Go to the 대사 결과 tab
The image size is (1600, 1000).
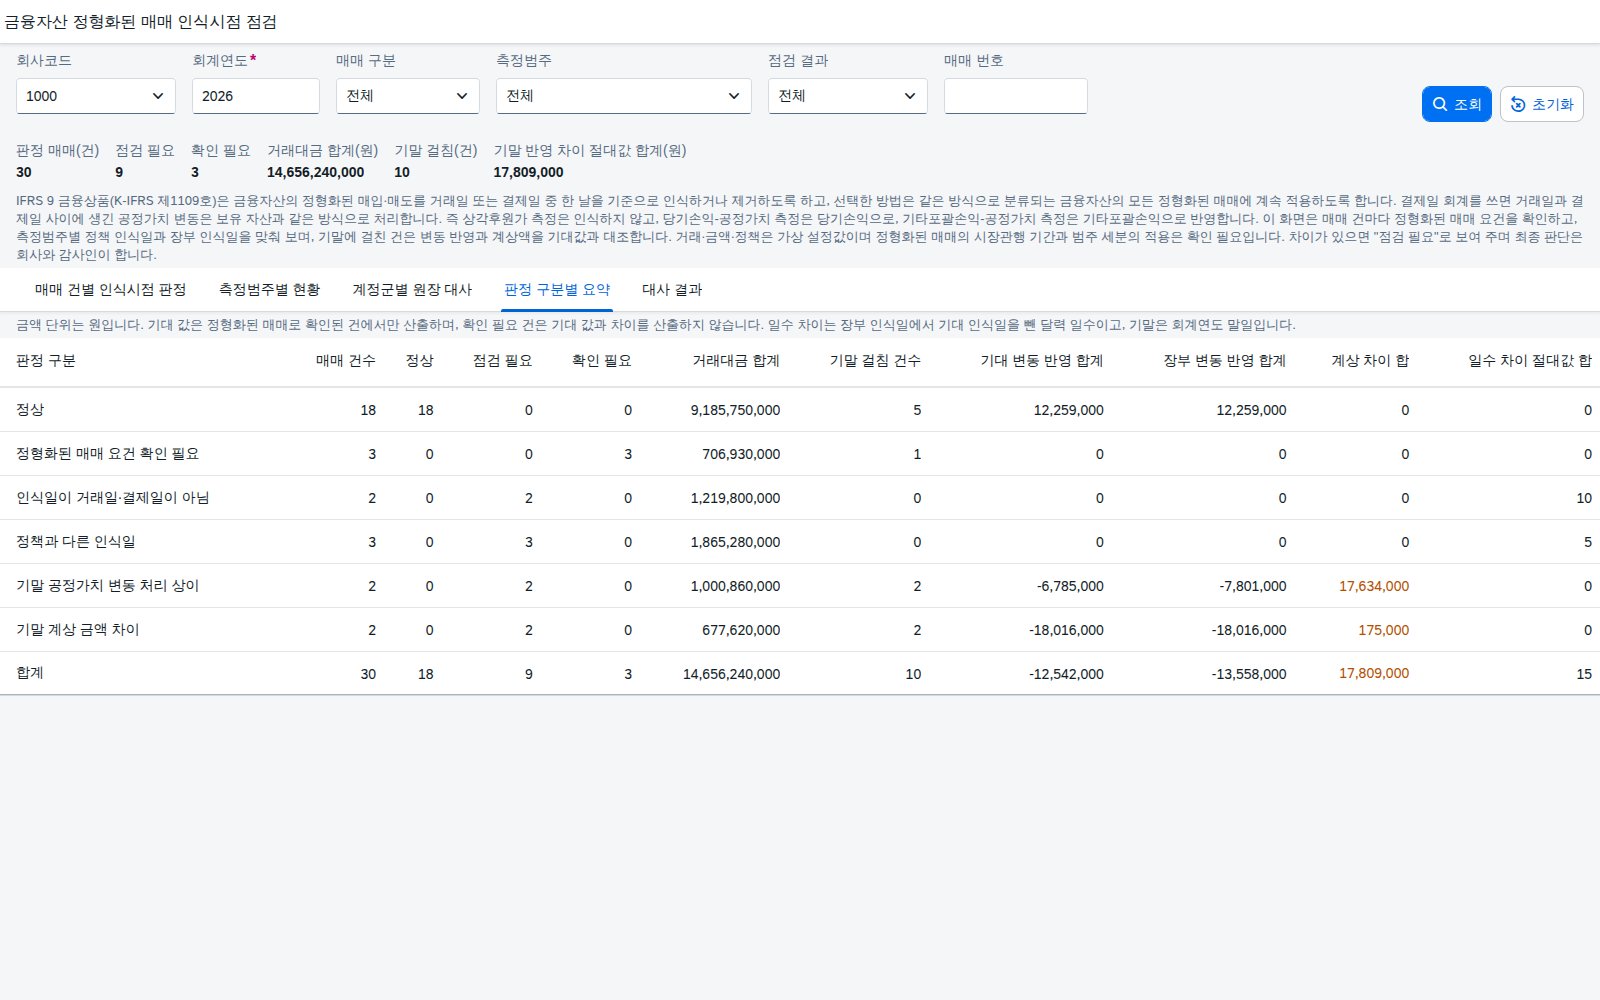pyautogui.click(x=672, y=290)
